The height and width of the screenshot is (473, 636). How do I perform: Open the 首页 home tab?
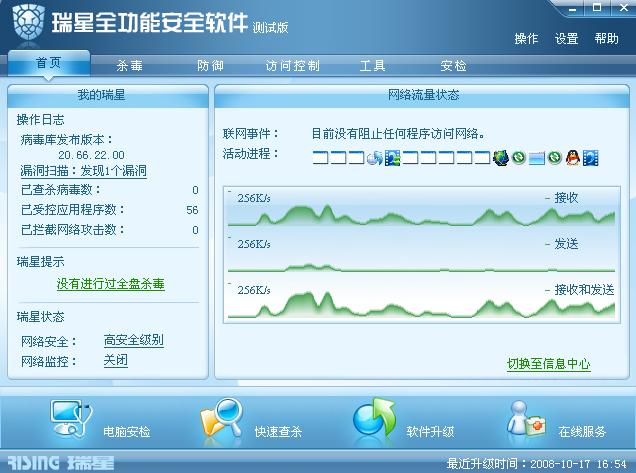click(x=49, y=63)
